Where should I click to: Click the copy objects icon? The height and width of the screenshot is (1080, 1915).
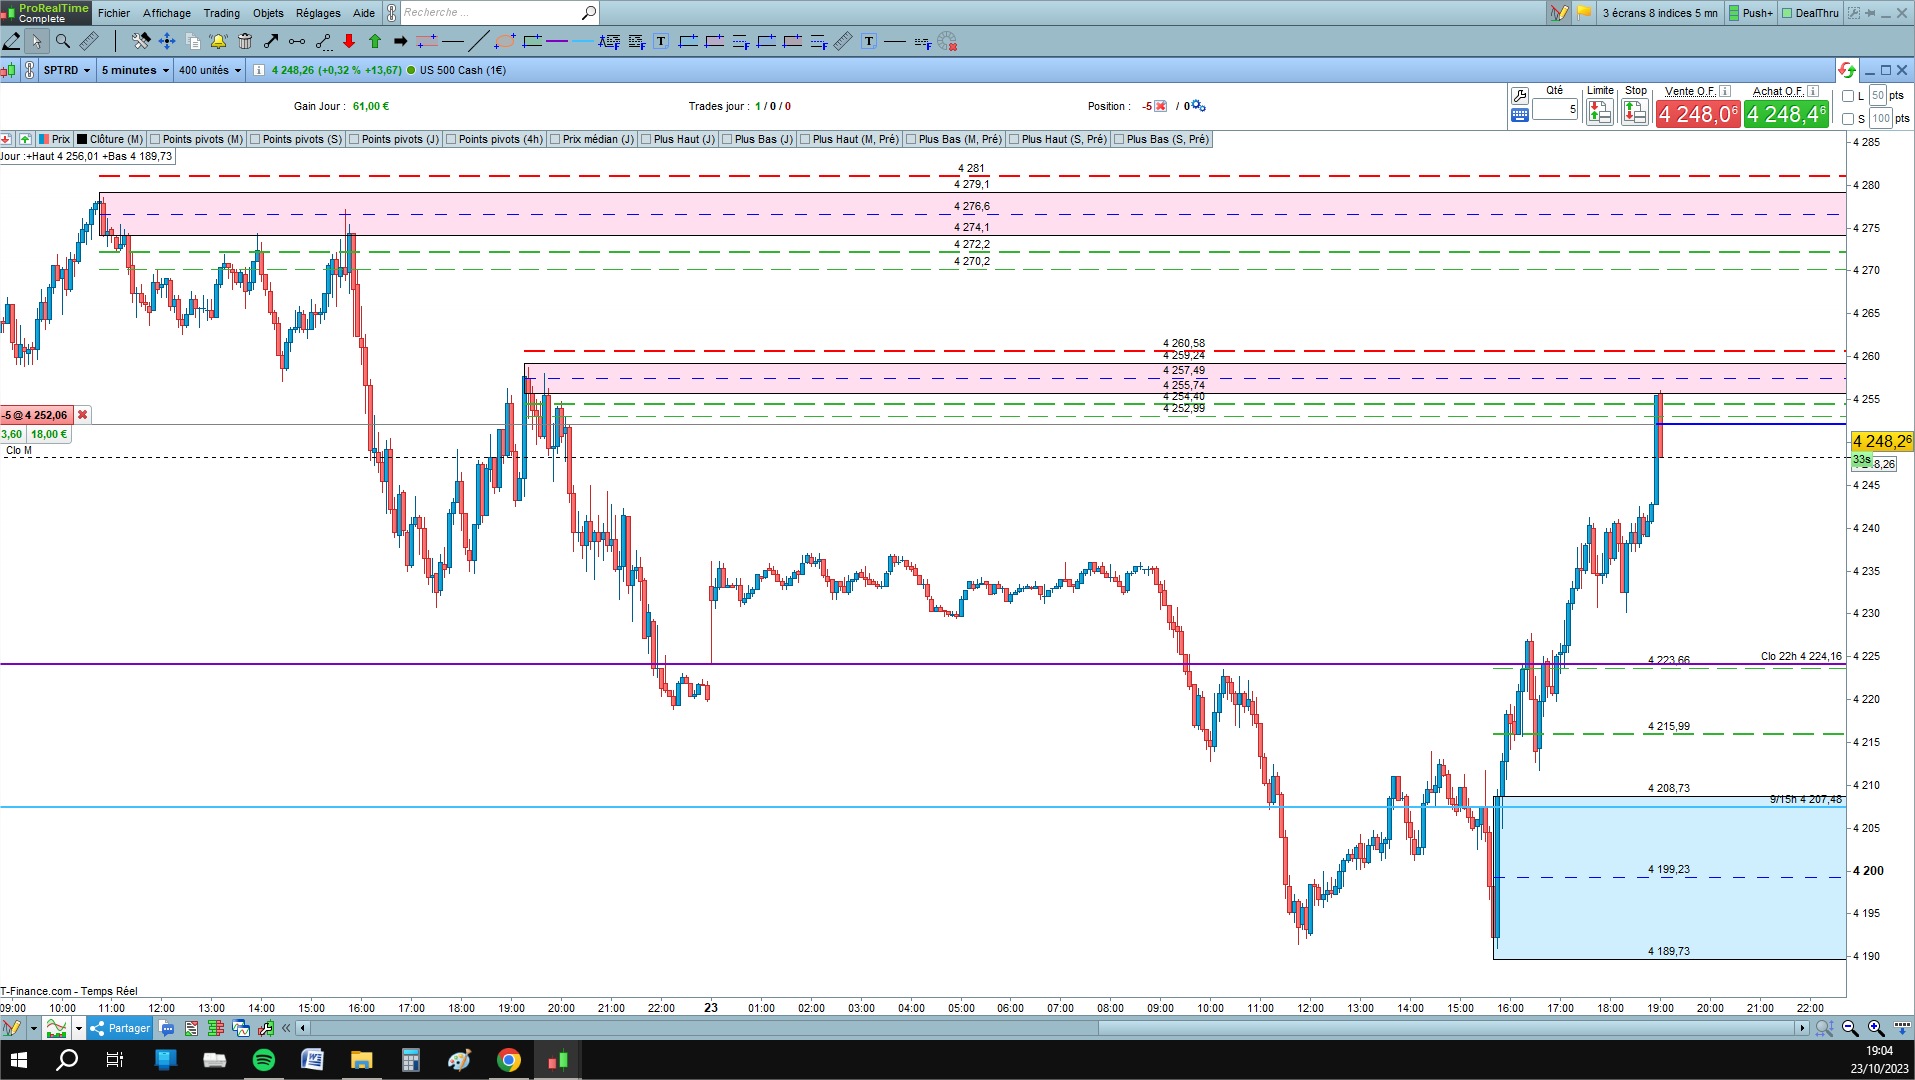[193, 41]
